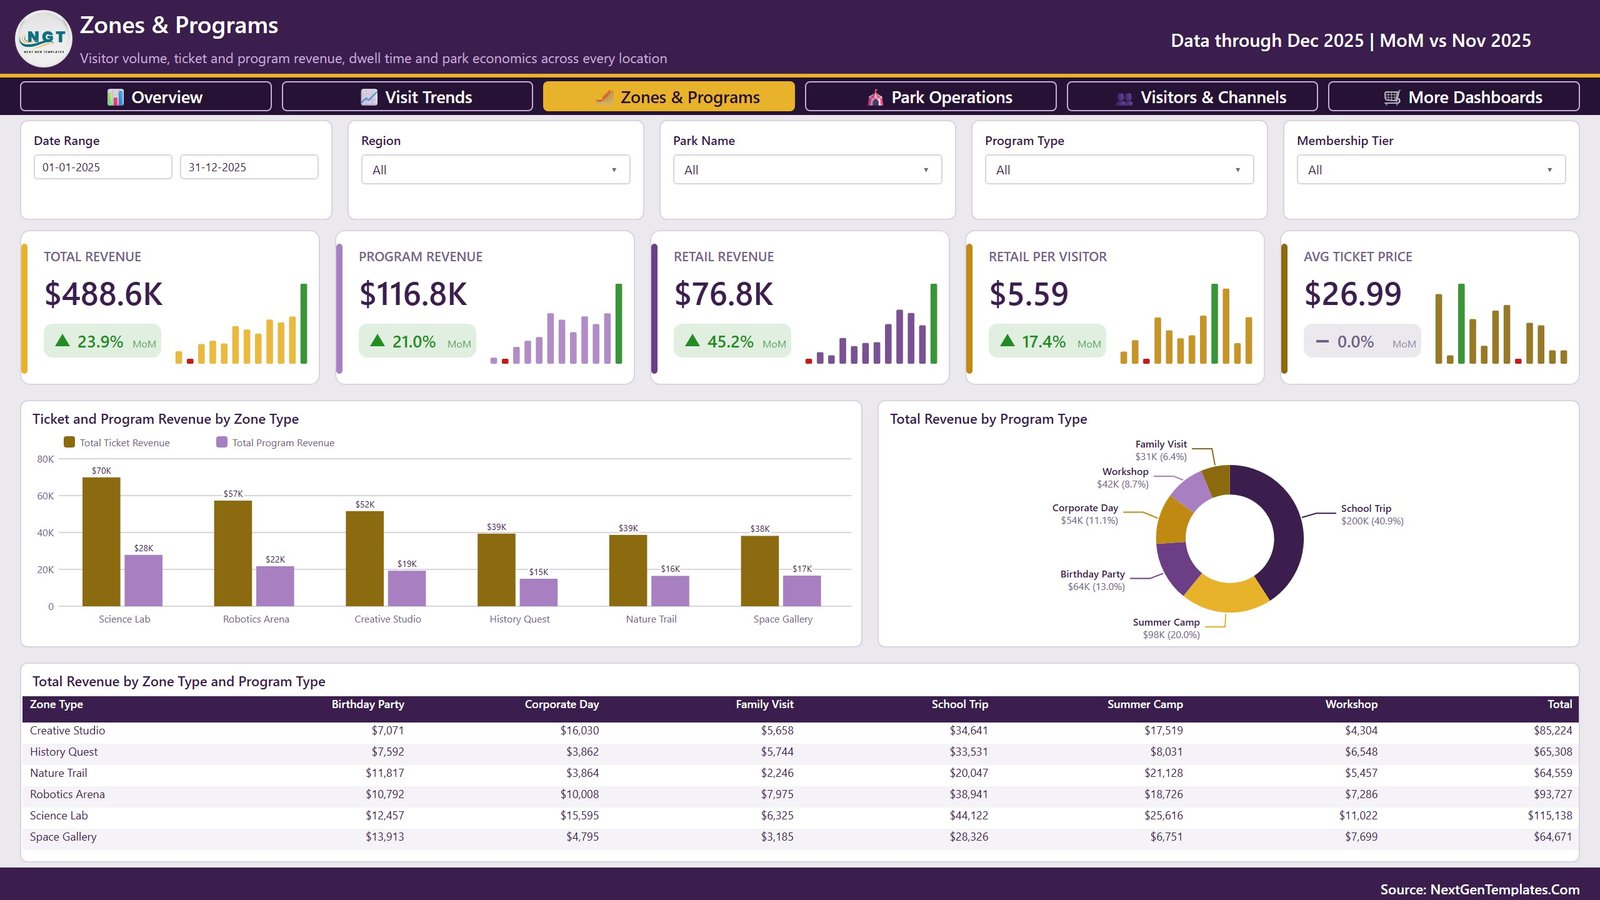Click the $115,138 total cell
The width and height of the screenshot is (1600, 900).
point(1550,815)
